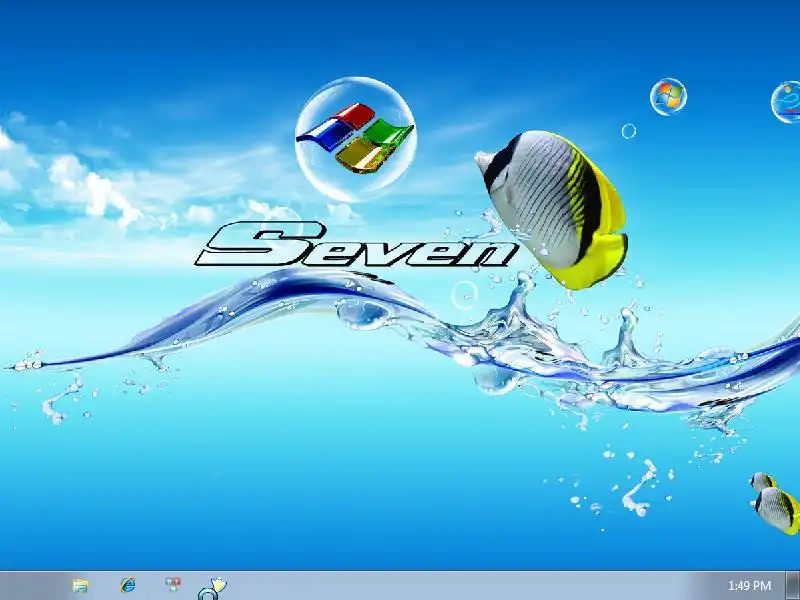The image size is (800, 600).
Task: Launch Internet Explorer from the taskbar
Action: pos(128,585)
